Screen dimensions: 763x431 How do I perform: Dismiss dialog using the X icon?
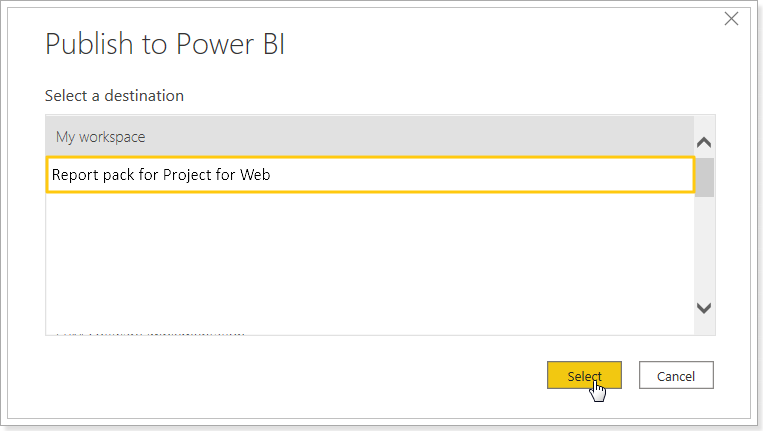click(731, 19)
